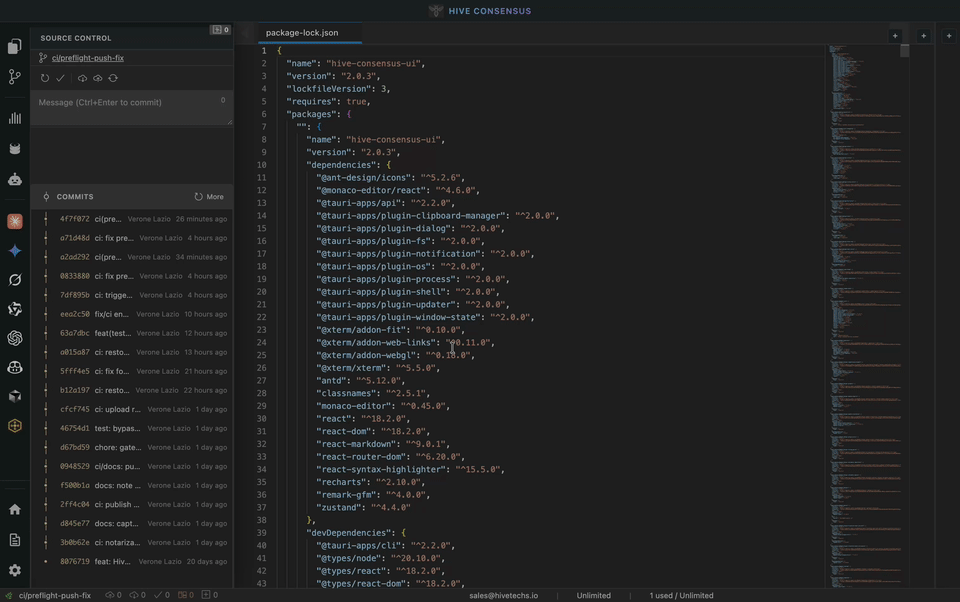Click the More button in Commits
The image size is (960, 602).
click(x=209, y=197)
